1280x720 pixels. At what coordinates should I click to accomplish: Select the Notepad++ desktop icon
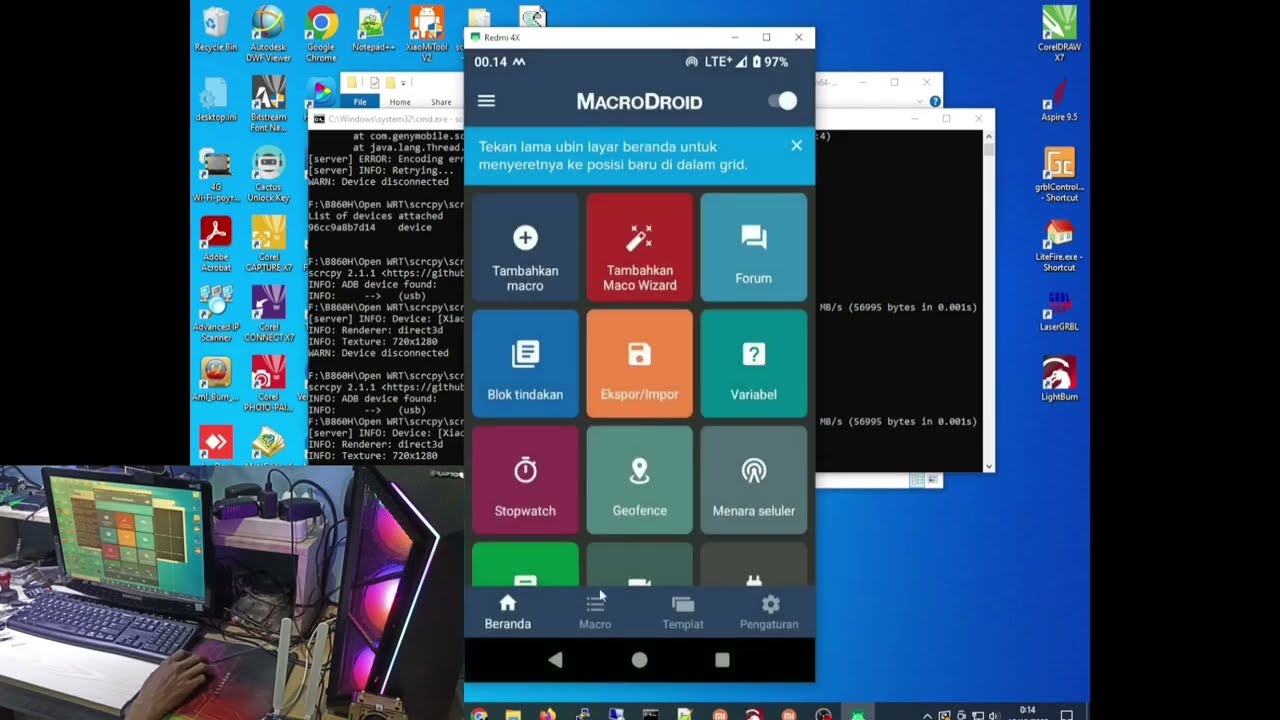tap(373, 30)
